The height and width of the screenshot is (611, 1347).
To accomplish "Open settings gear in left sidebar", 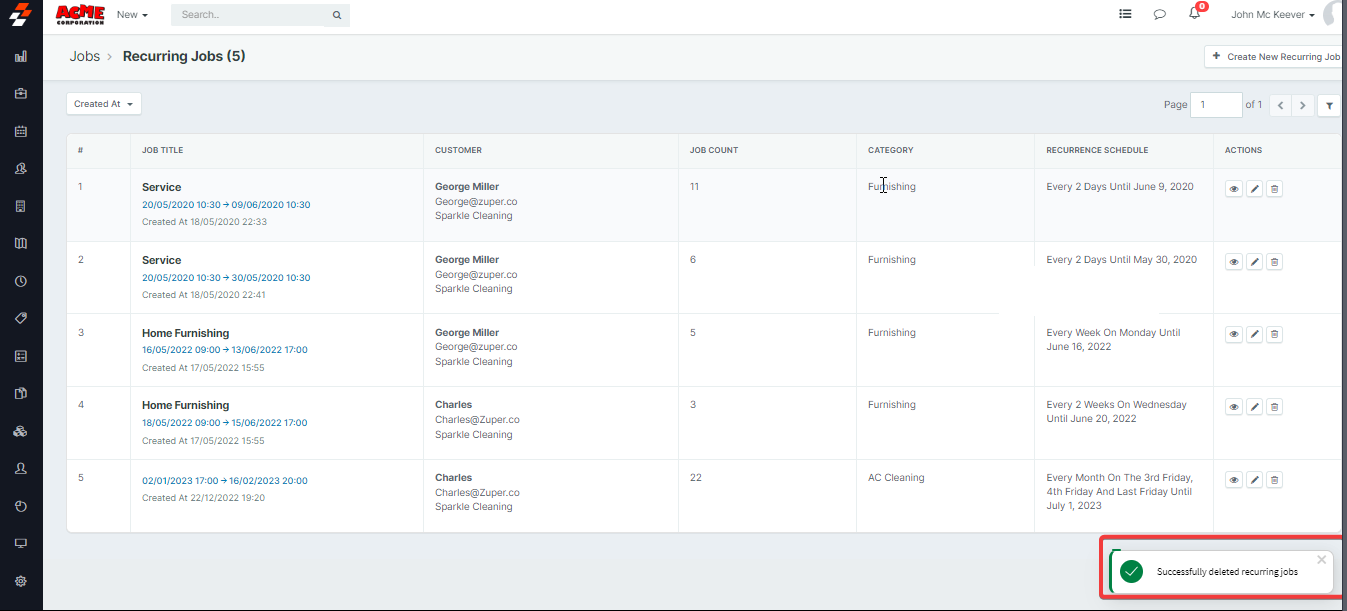I will pyautogui.click(x=21, y=581).
